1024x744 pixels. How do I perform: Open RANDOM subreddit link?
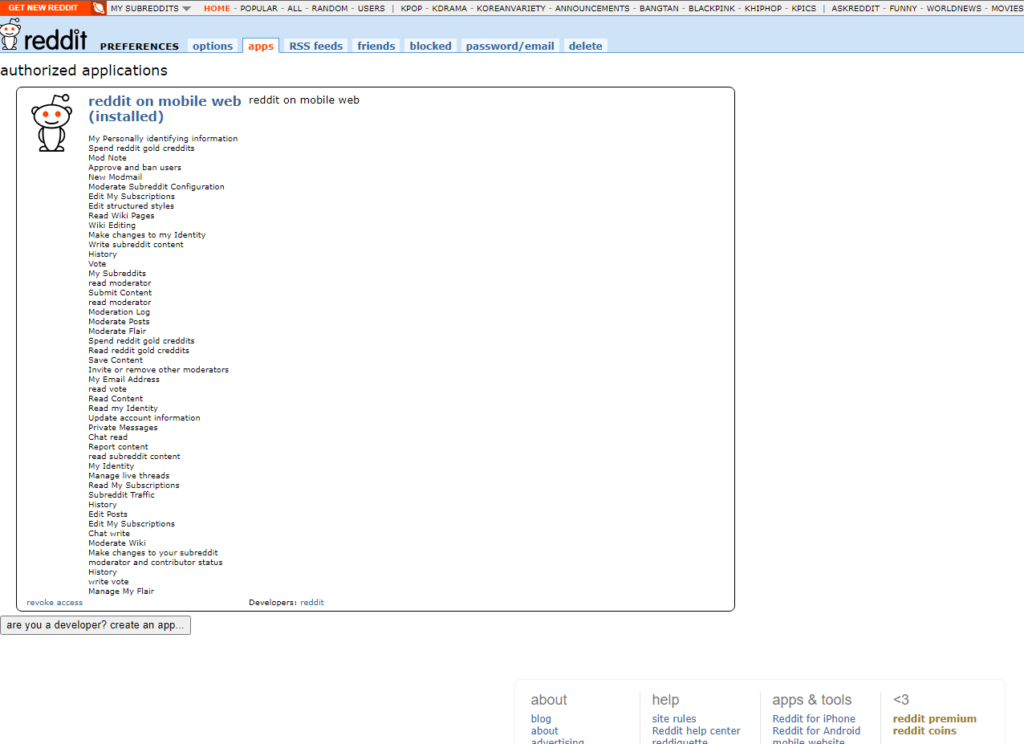click(x=330, y=8)
